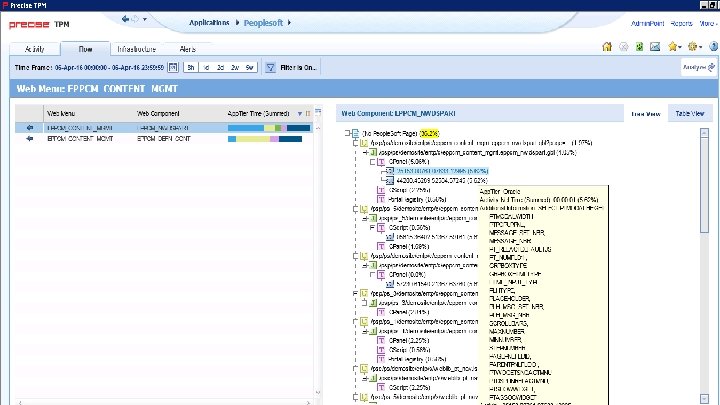This screenshot has width=720, height=405.
Task: Click the arrow icon in EPPCM_NWDSPARI row
Action: point(30,128)
